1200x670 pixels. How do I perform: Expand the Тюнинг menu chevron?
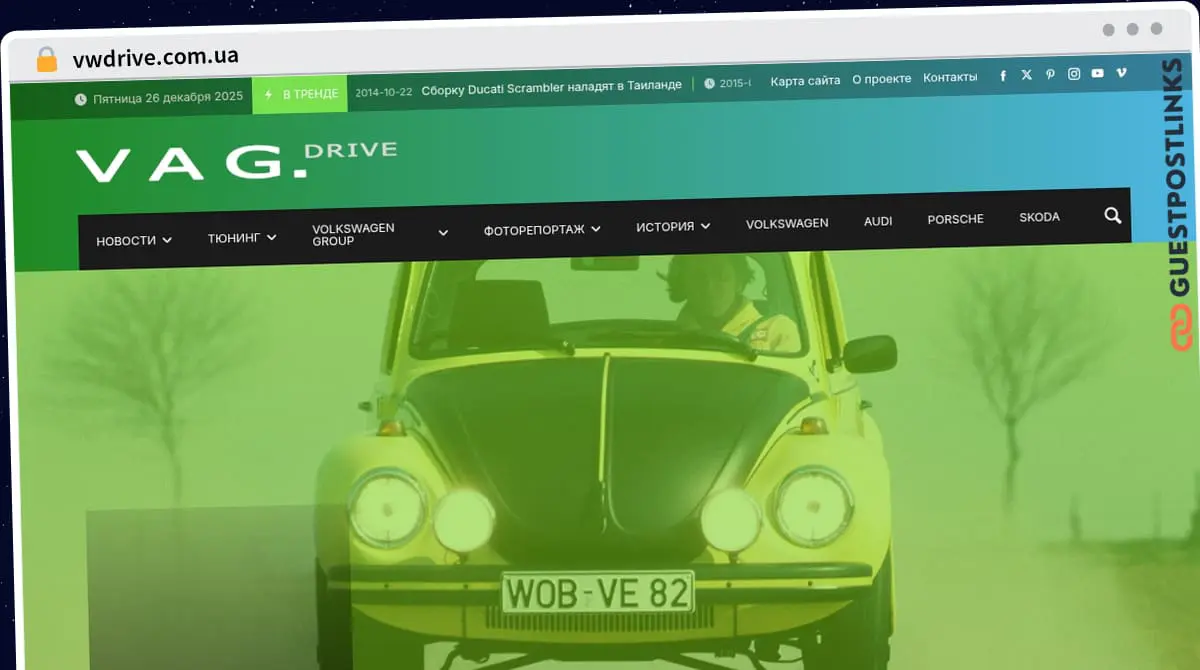(x=271, y=237)
